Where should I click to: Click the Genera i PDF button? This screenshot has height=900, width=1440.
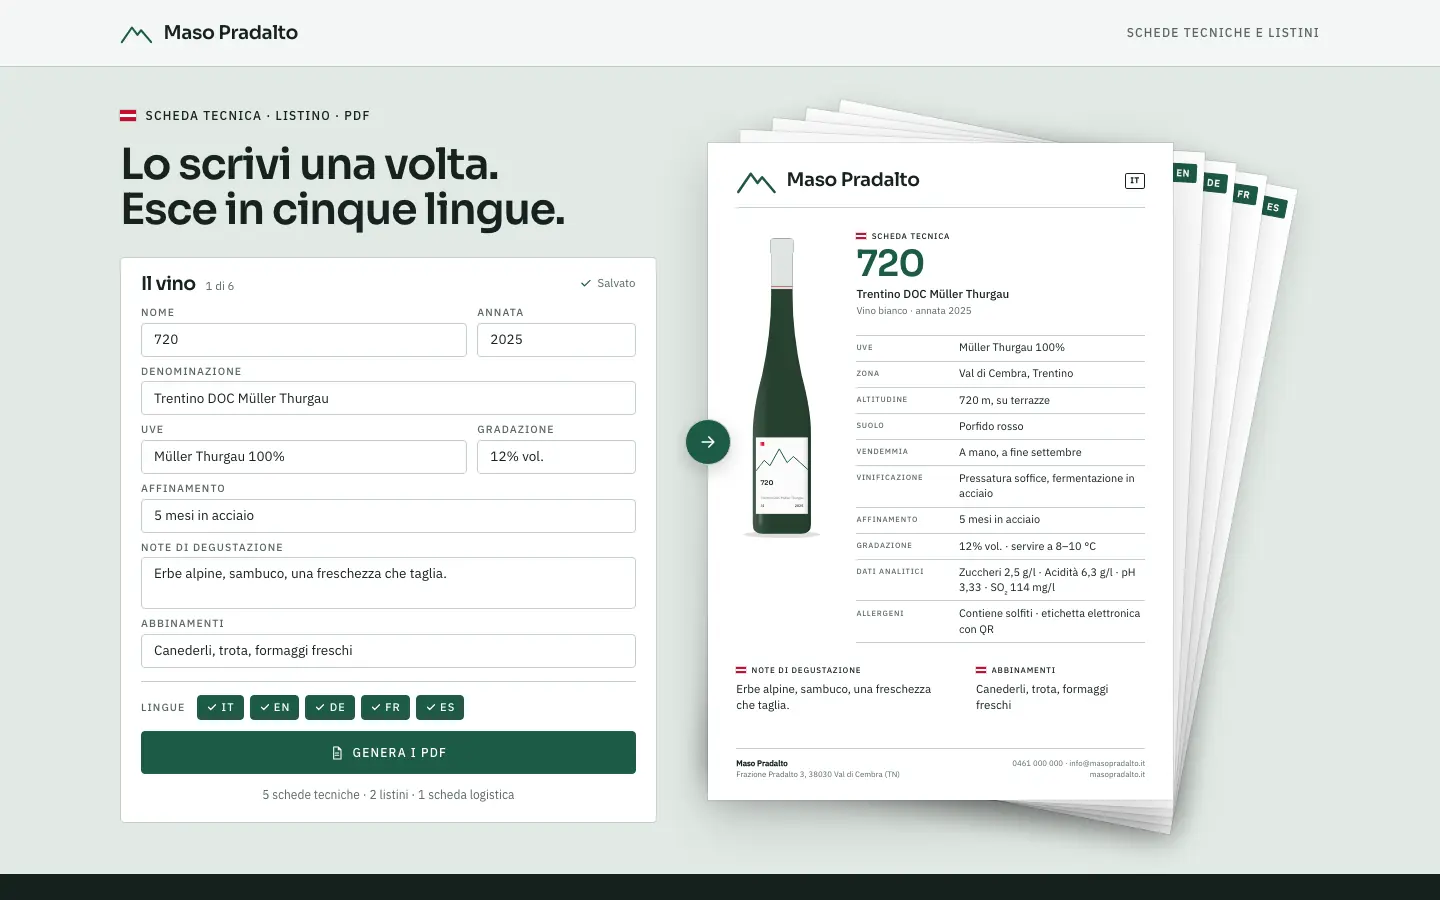pos(388,752)
